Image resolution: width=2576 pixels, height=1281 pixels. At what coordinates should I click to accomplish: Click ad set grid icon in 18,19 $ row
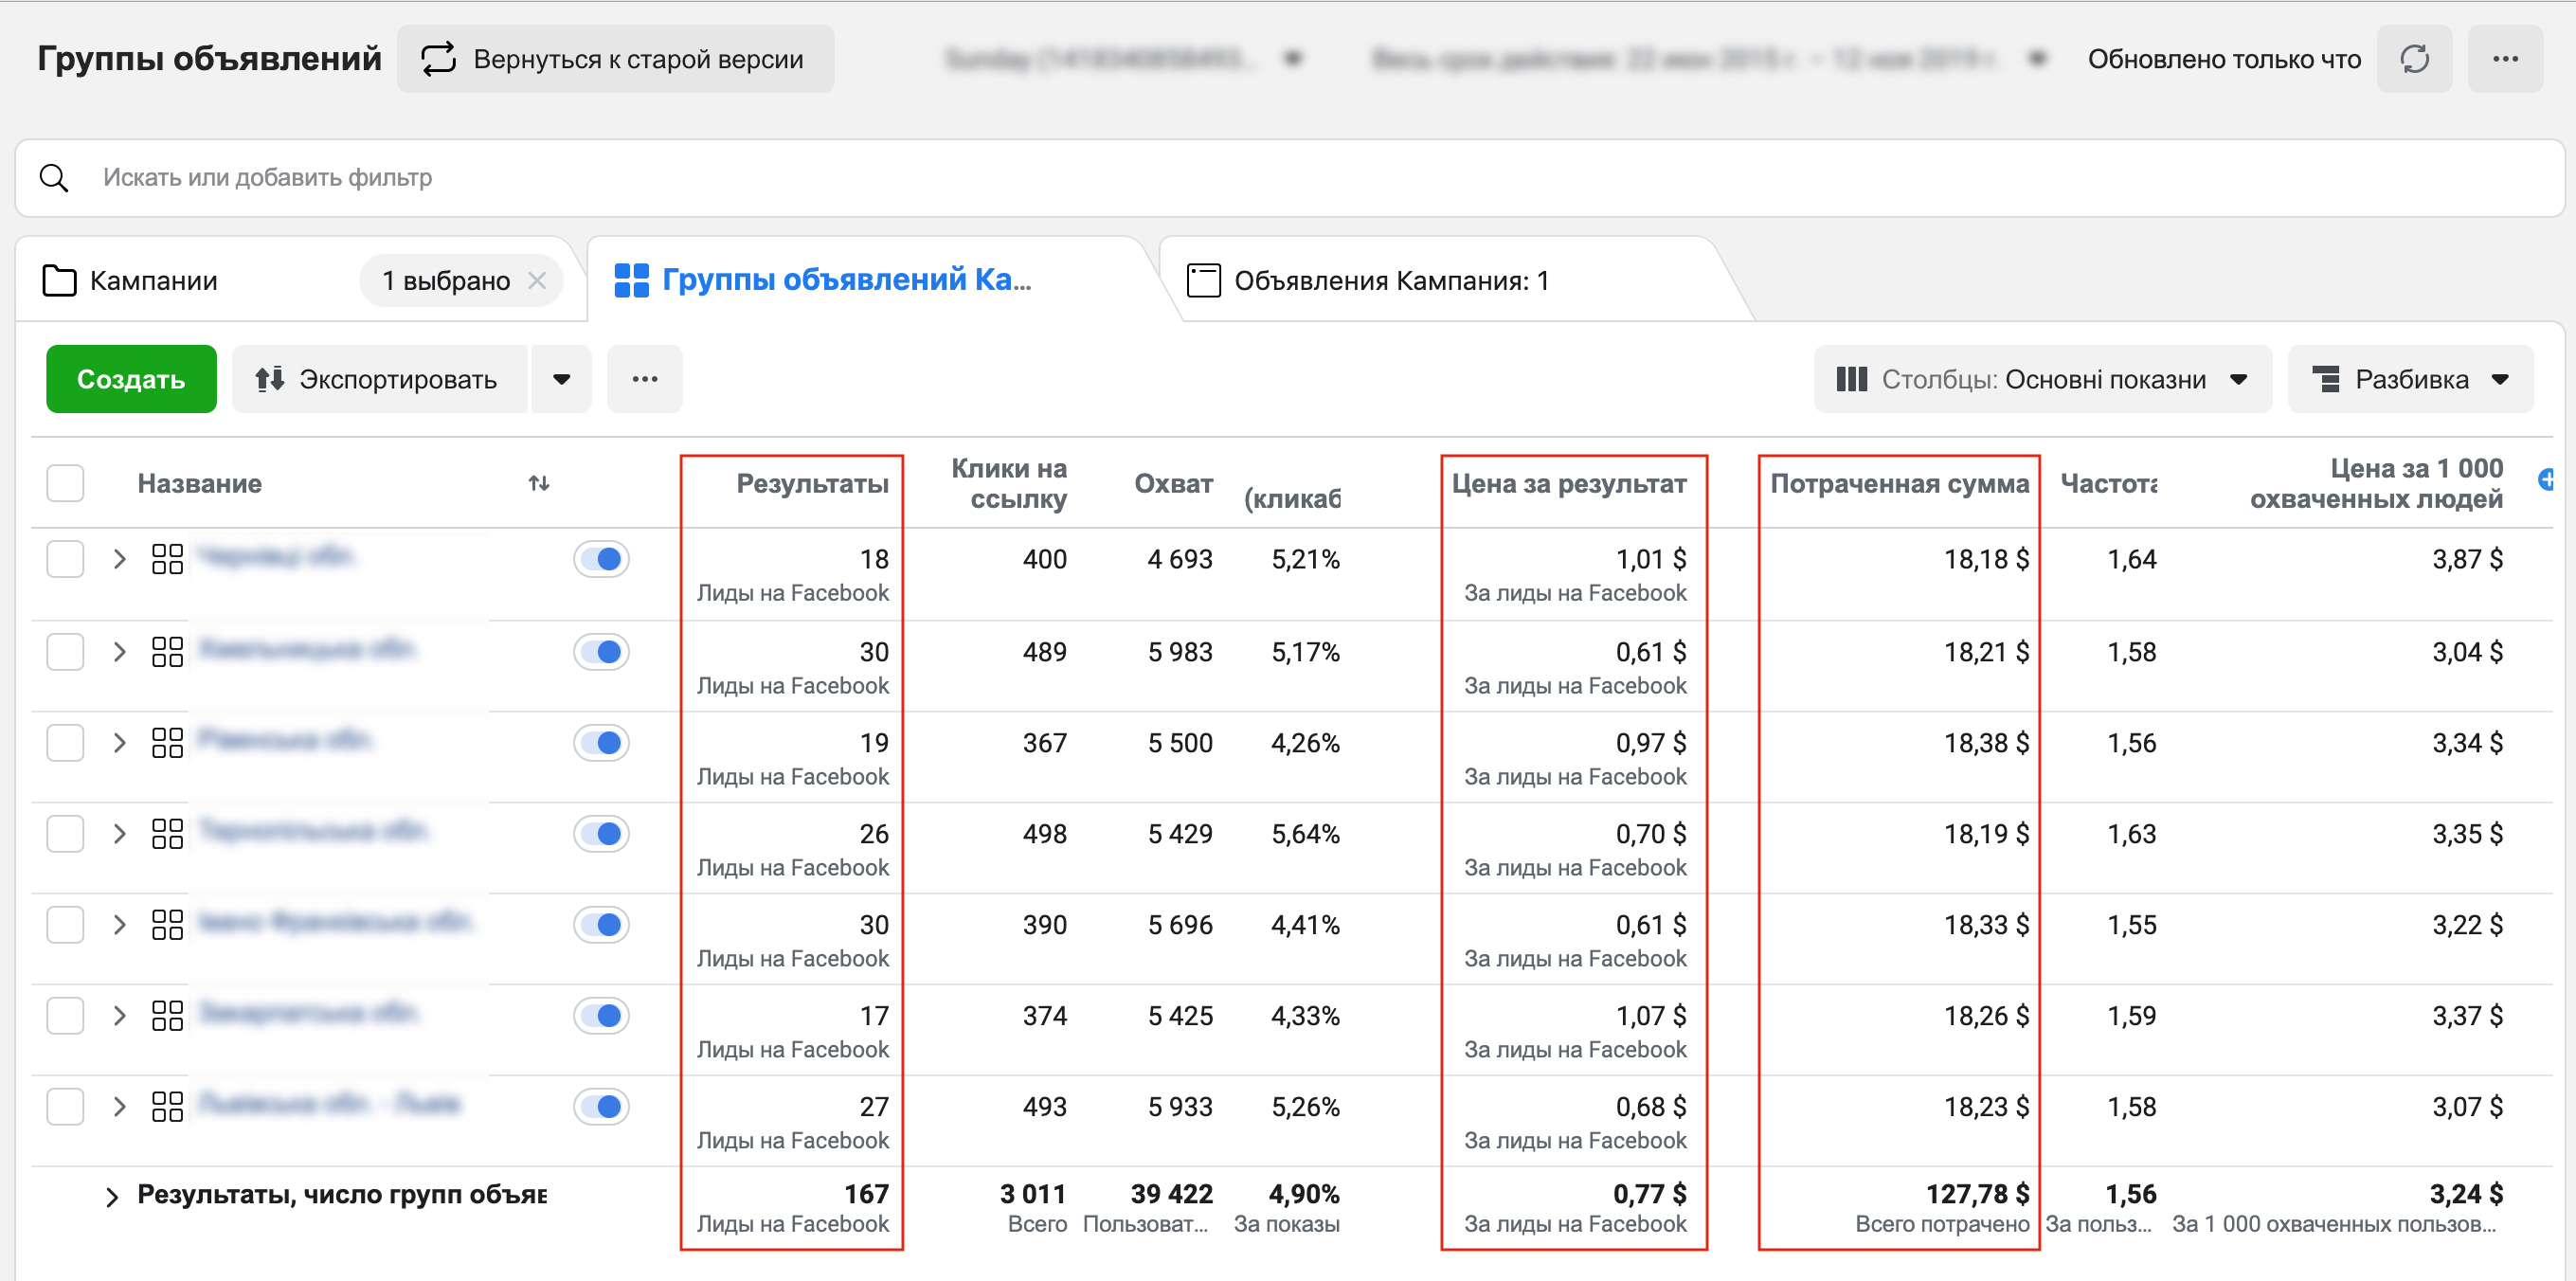click(167, 834)
